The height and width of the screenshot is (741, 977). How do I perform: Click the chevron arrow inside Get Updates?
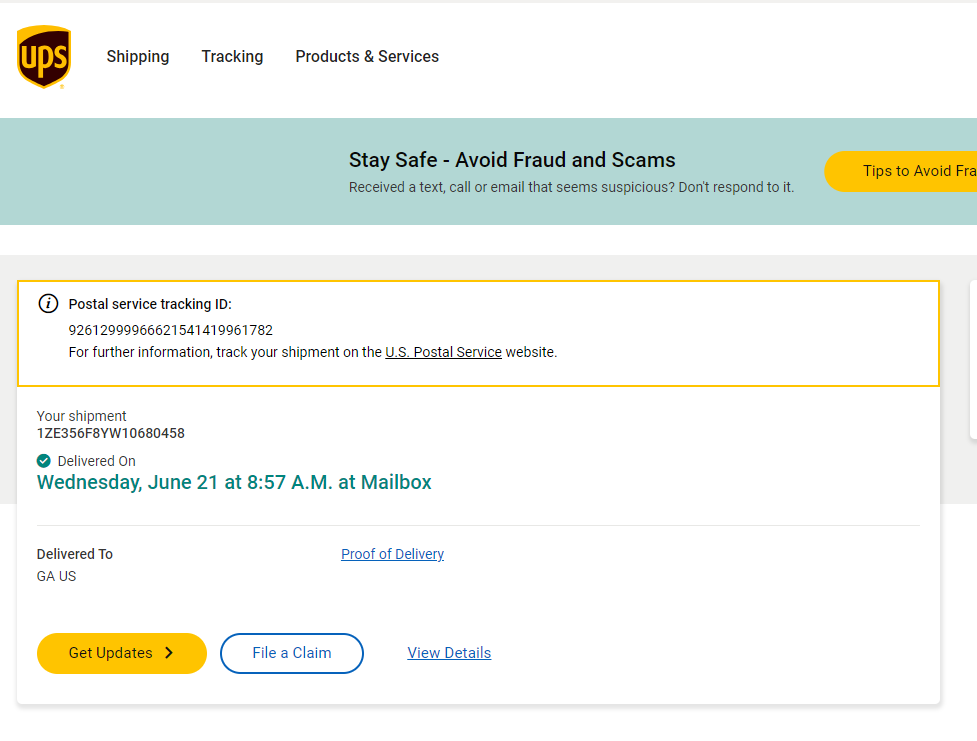click(x=169, y=653)
